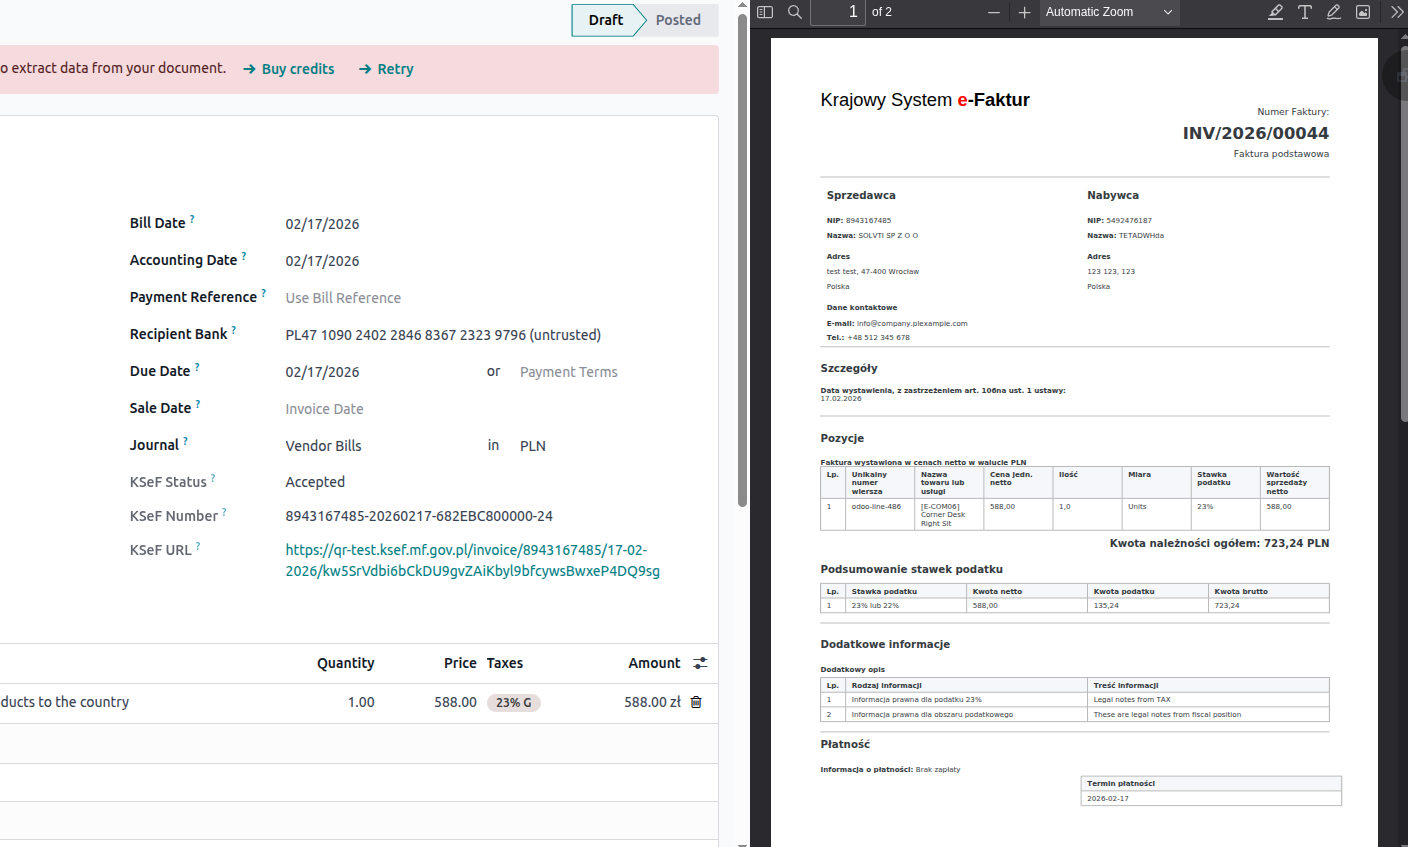
Task: Click the PDF page number field
Action: (x=838, y=12)
